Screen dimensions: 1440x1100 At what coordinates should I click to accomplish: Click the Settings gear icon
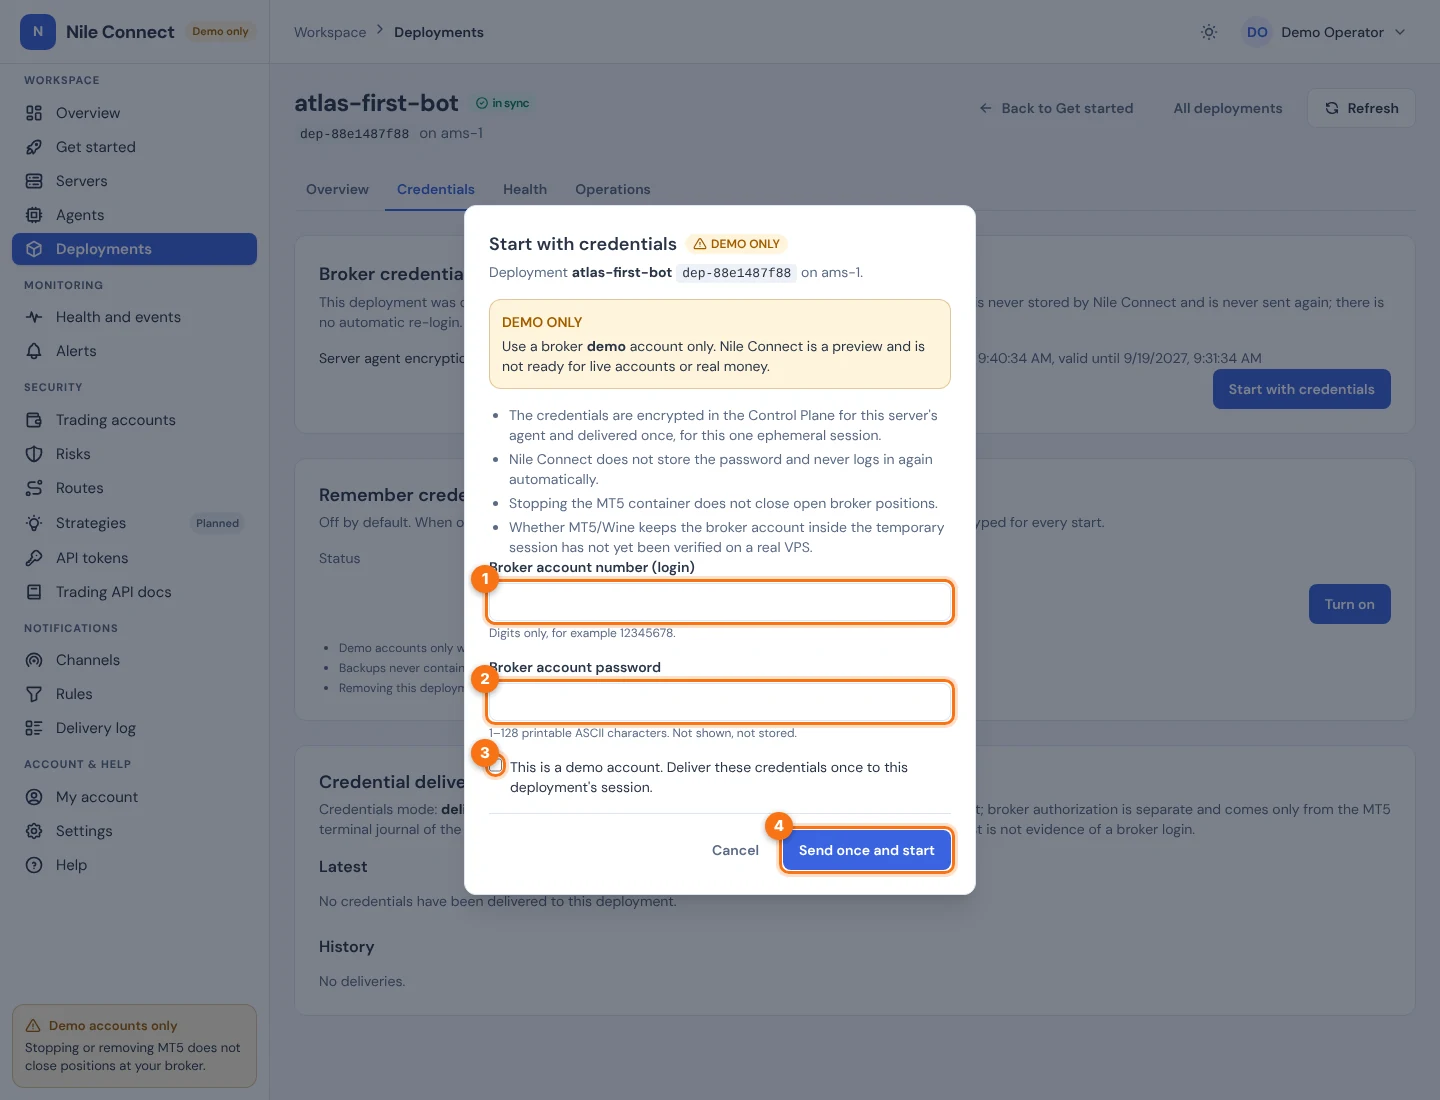[34, 831]
